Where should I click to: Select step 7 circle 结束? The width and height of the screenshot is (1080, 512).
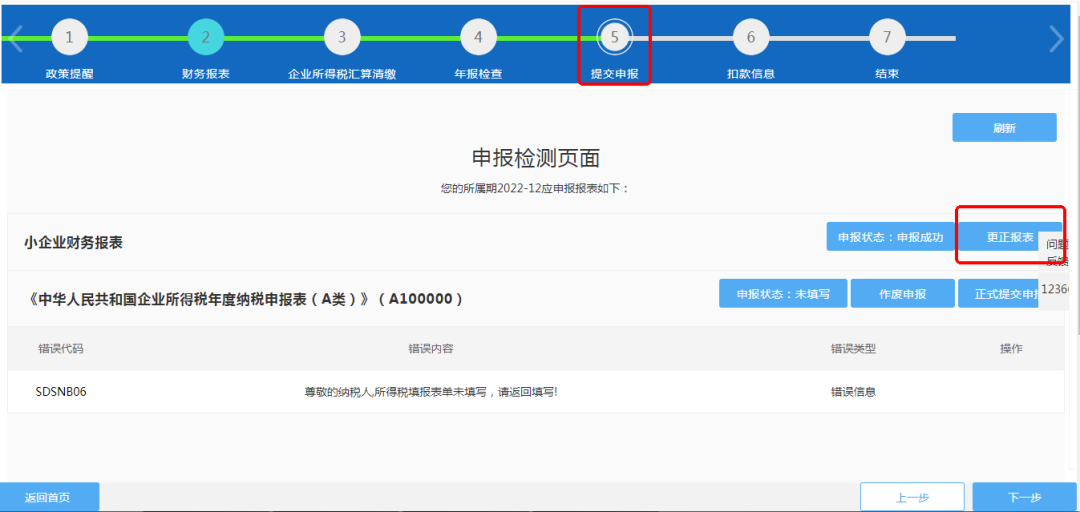887,38
